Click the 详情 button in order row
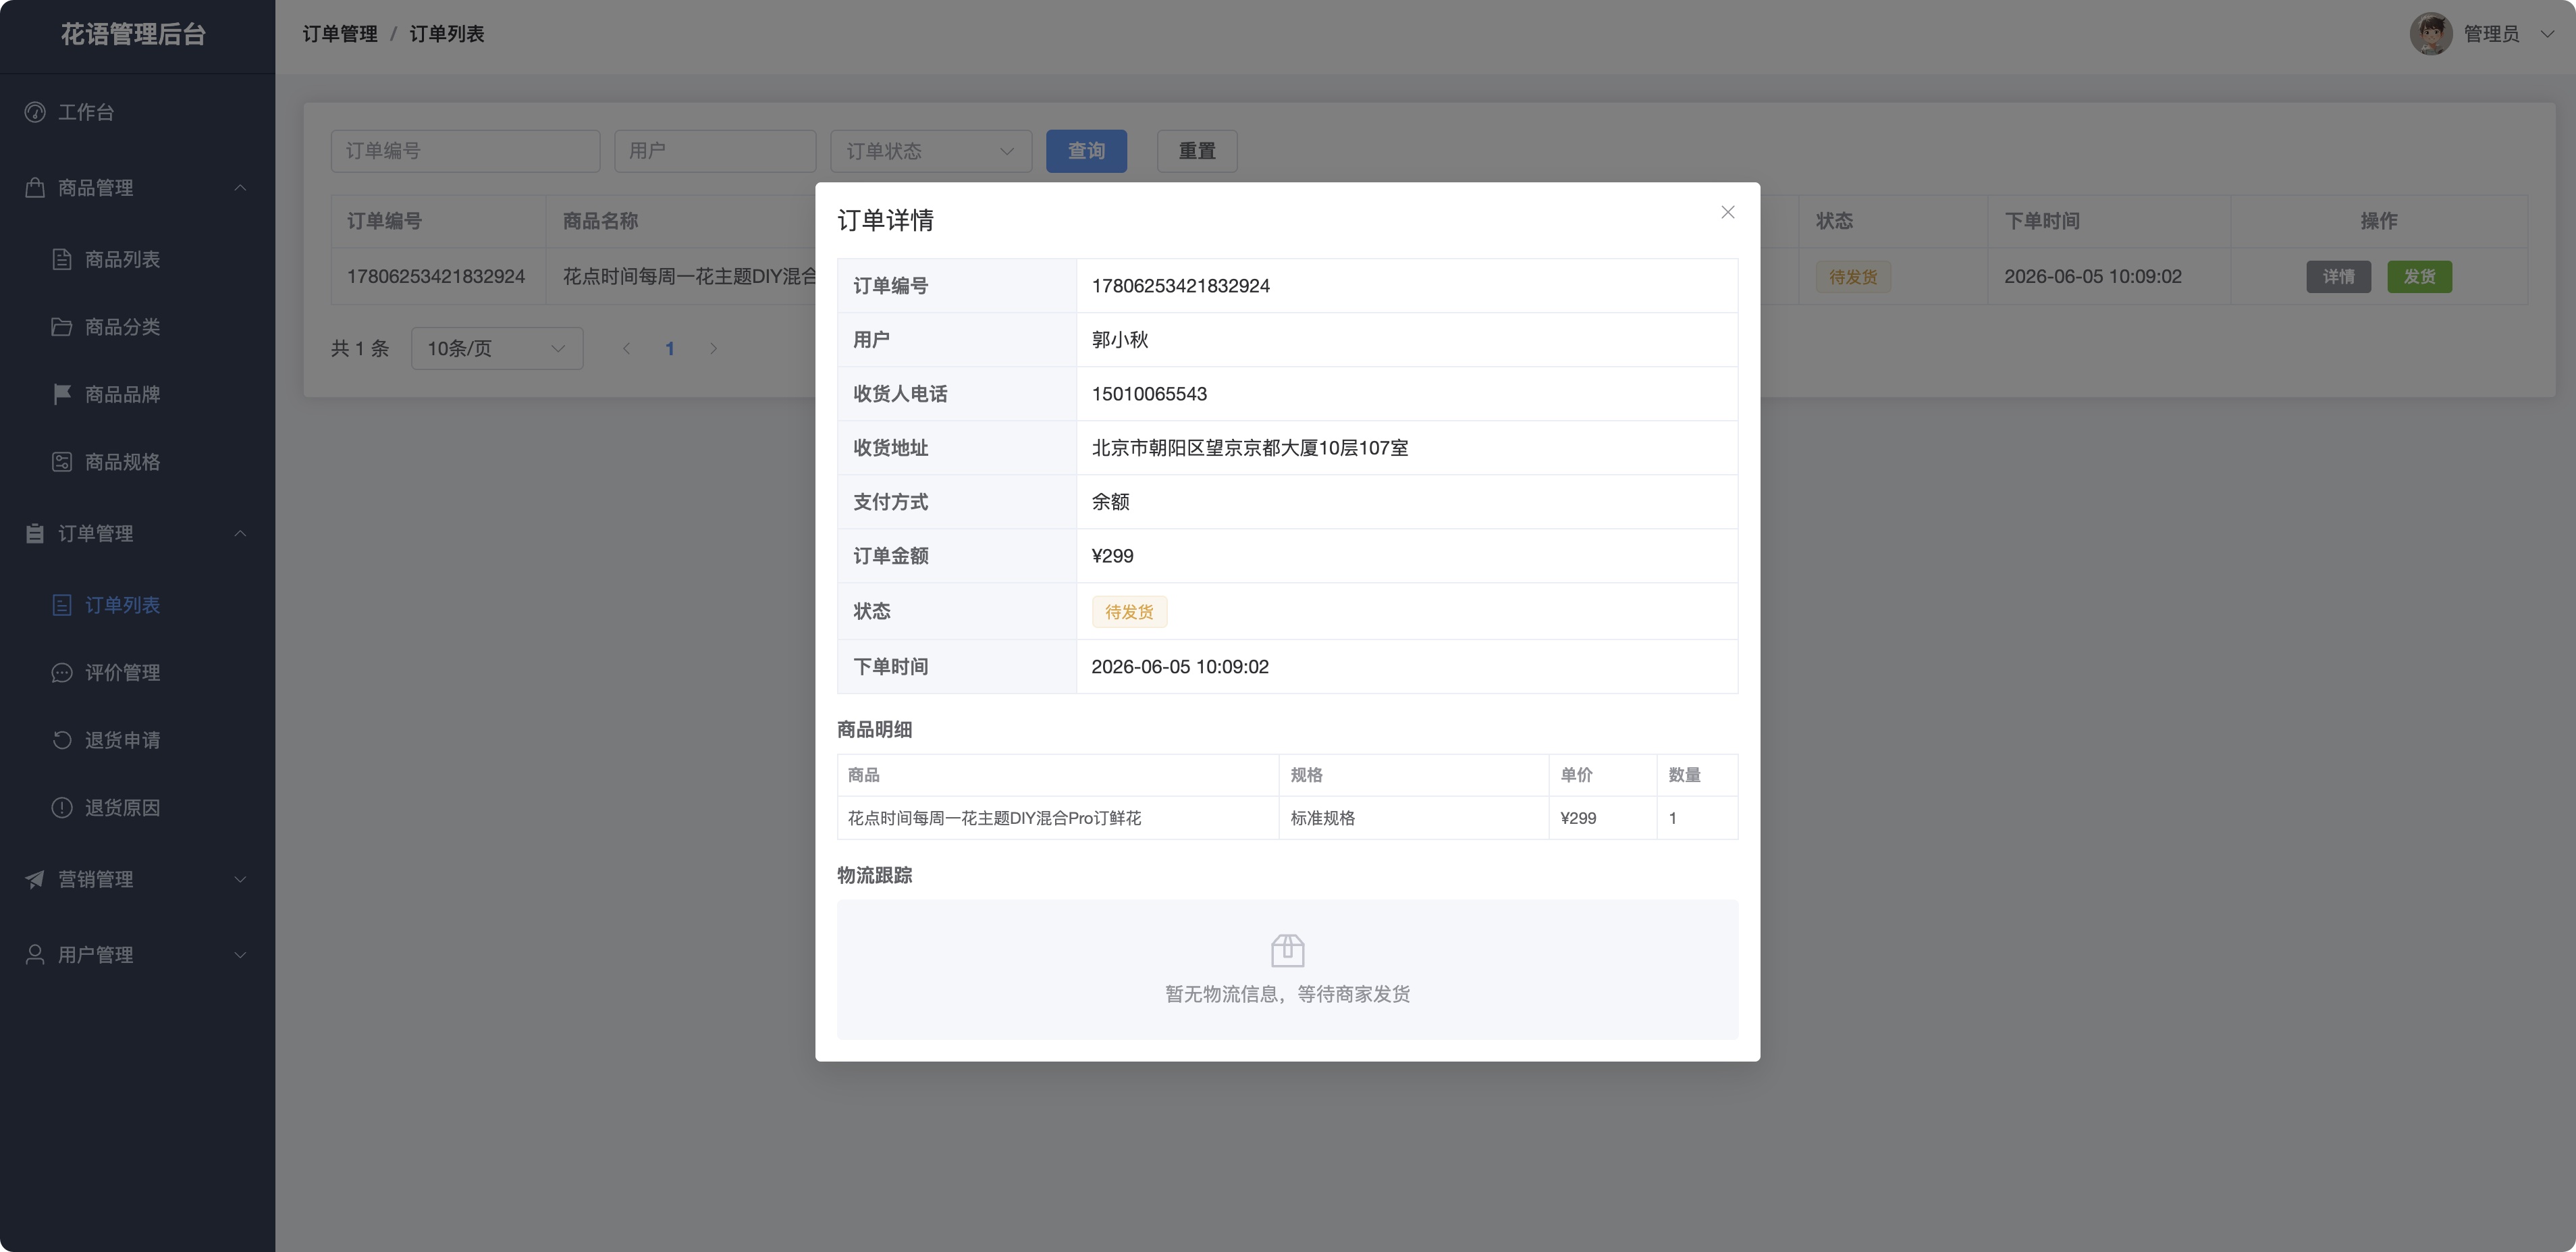The height and width of the screenshot is (1252, 2576). [2338, 277]
